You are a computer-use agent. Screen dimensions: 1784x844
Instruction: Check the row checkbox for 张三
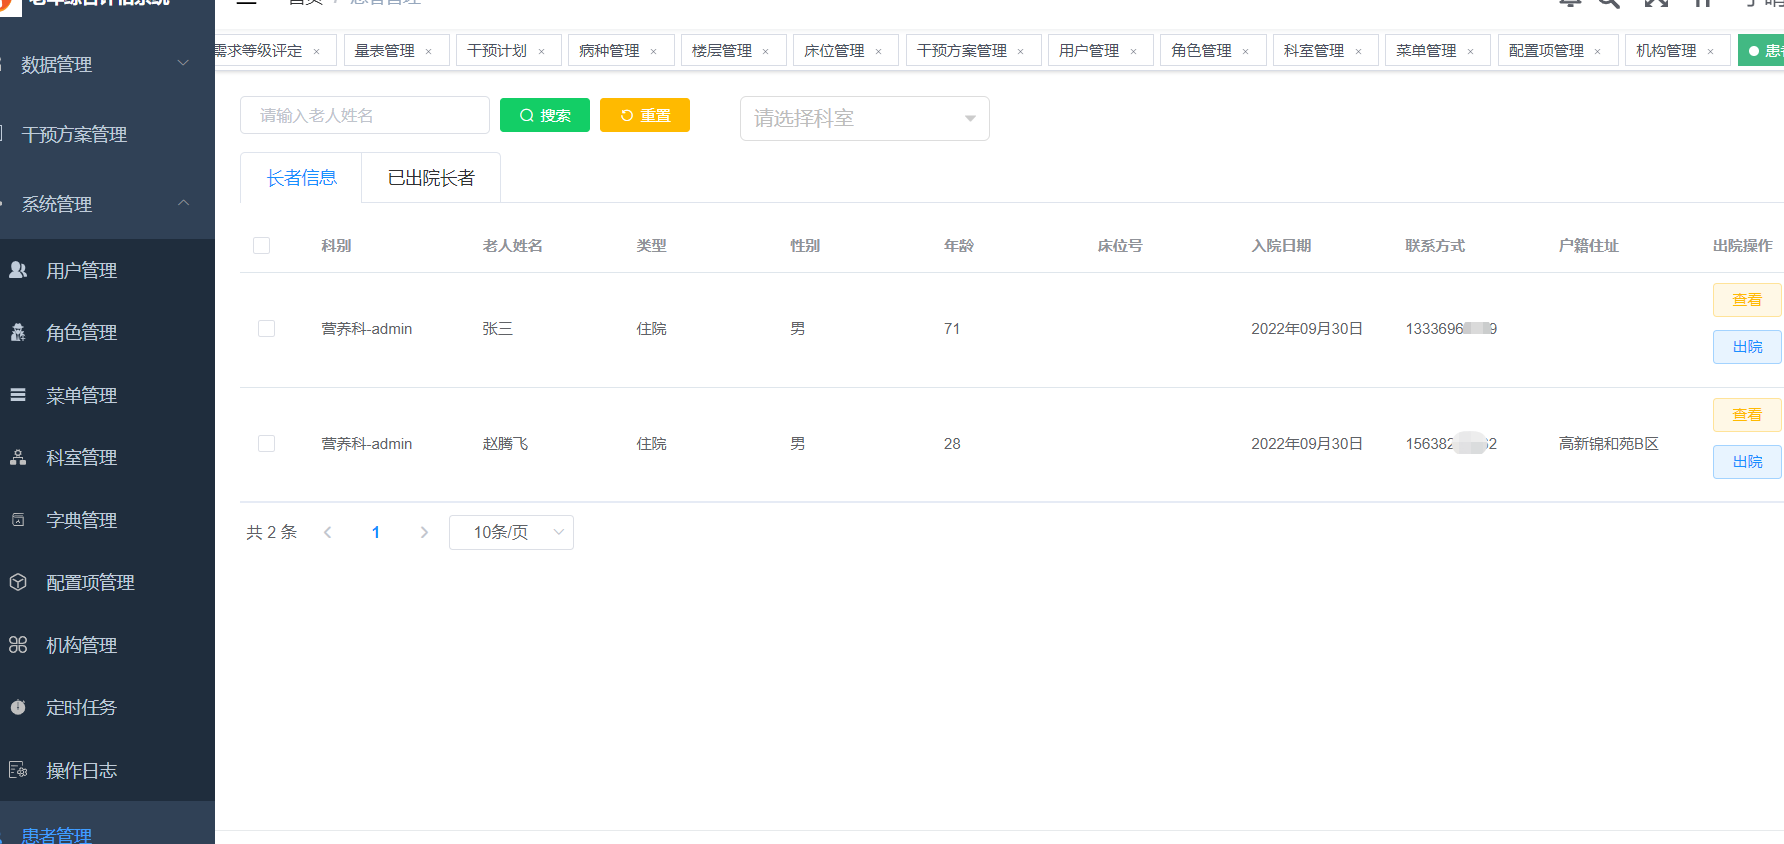266,329
